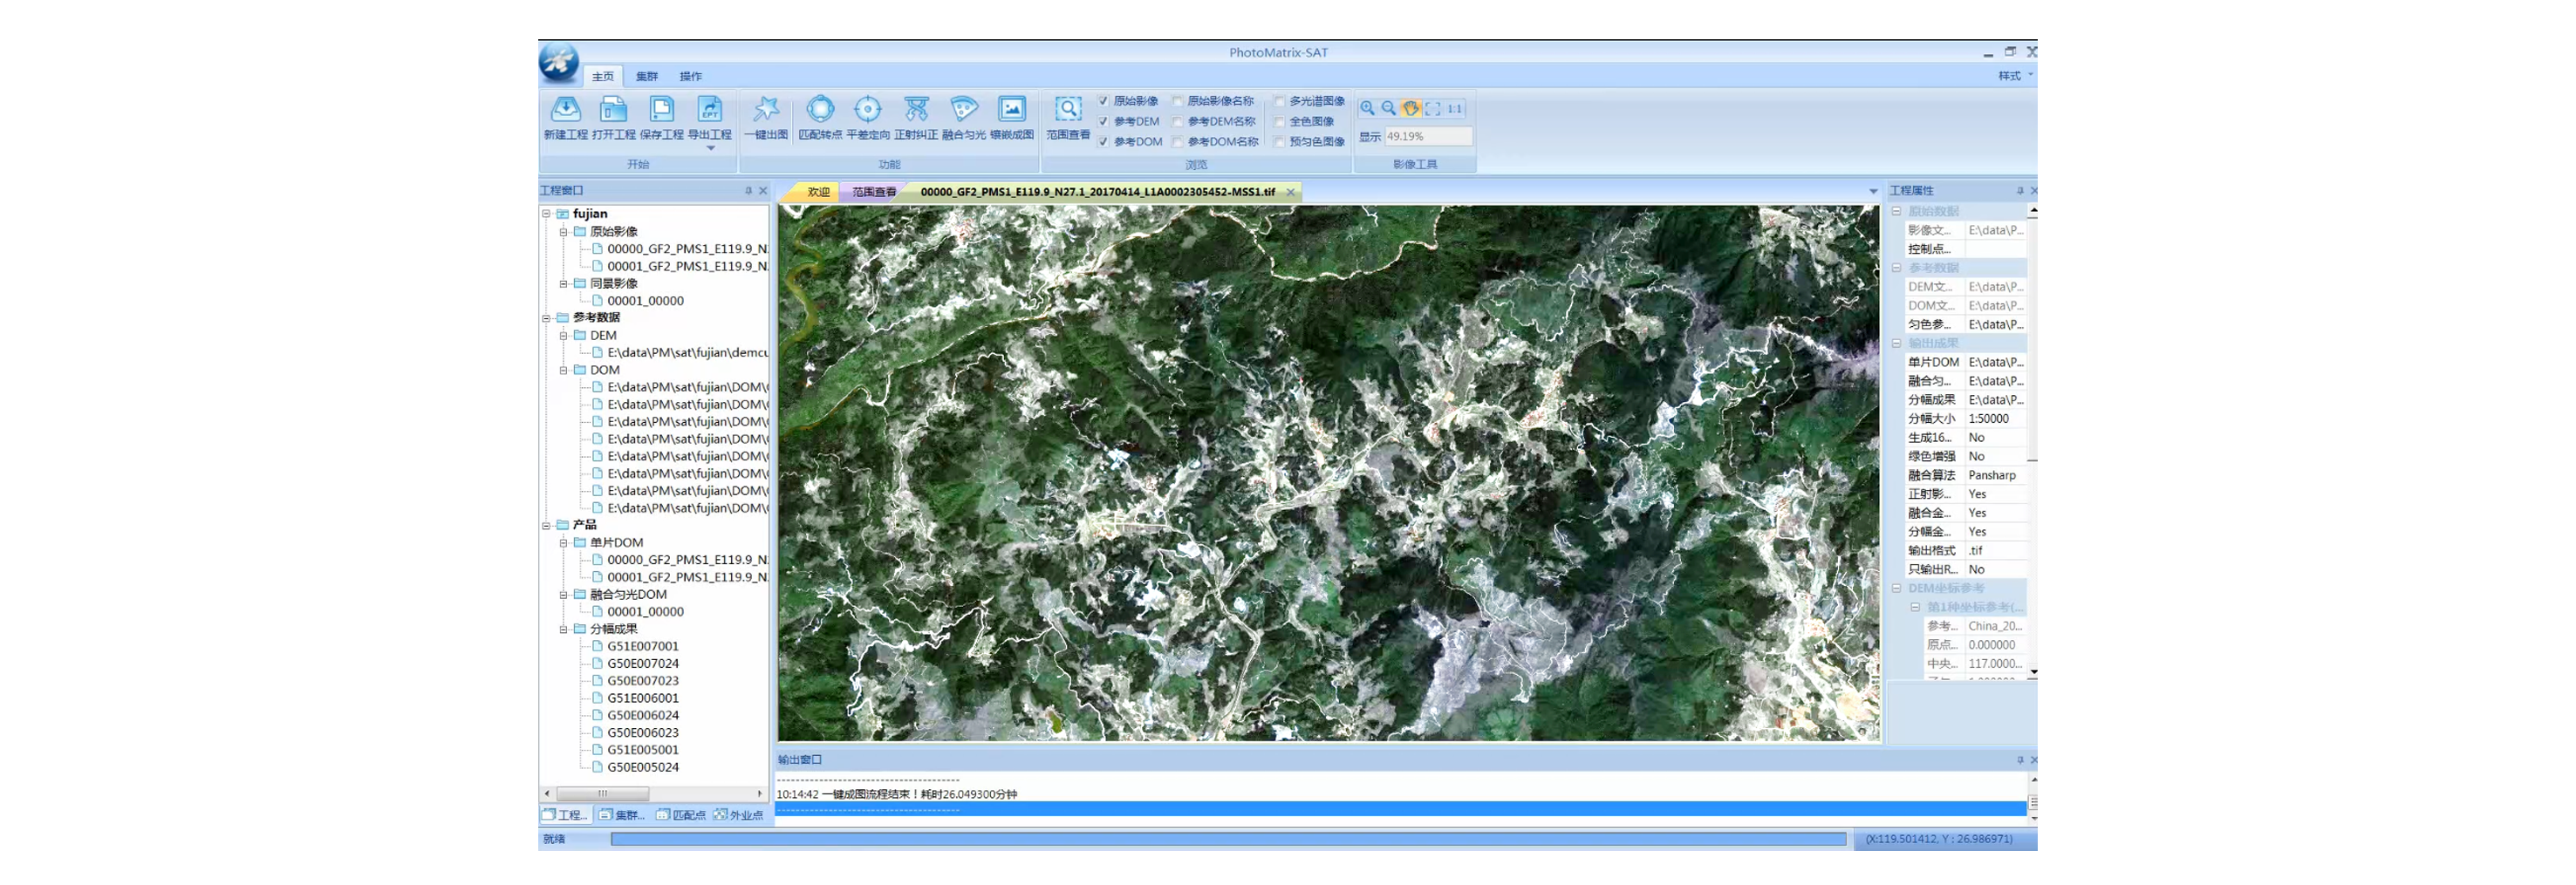Select G51E007001 in the project tree
This screenshot has width=2576, height=885.
(643, 646)
